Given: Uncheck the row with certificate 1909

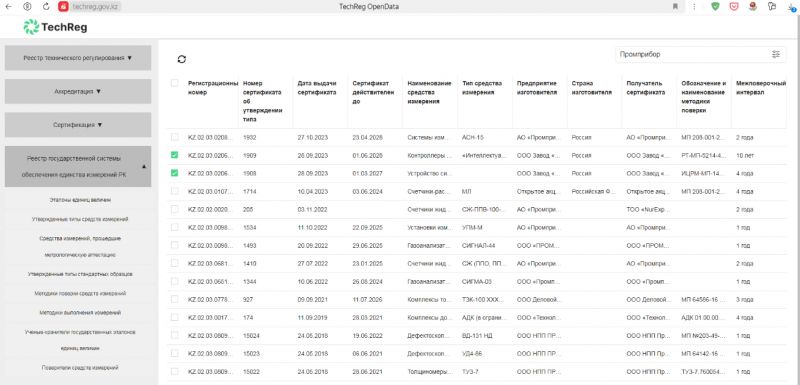Looking at the screenshot, I should click(x=175, y=155).
